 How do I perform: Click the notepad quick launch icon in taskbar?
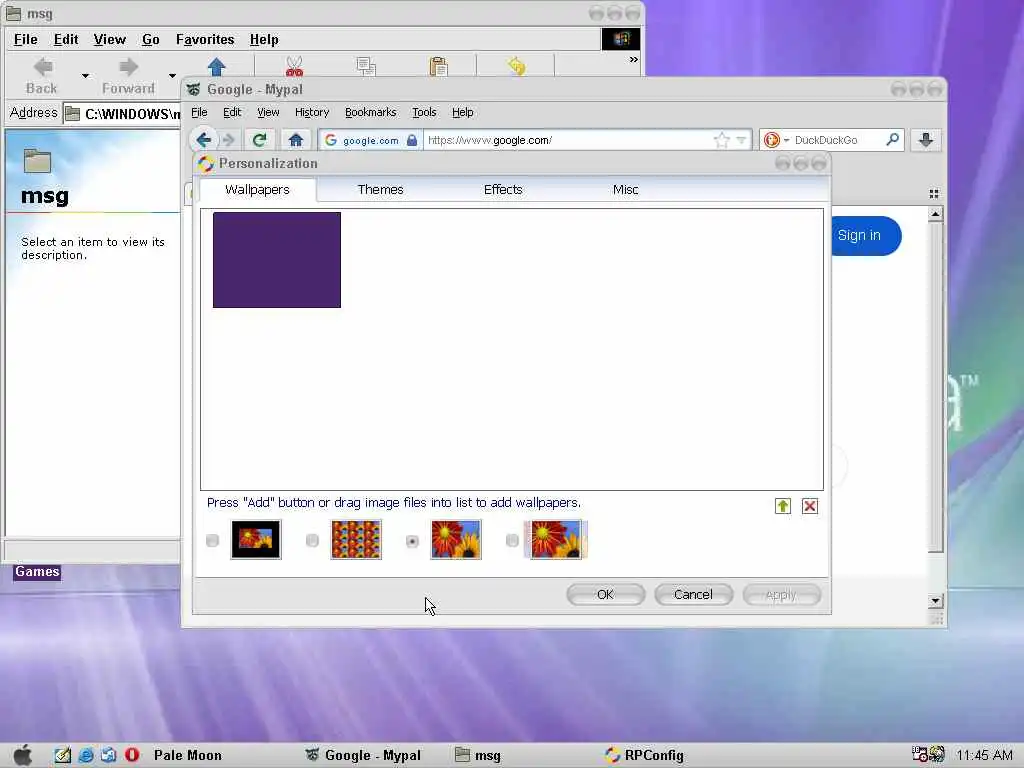click(x=63, y=755)
